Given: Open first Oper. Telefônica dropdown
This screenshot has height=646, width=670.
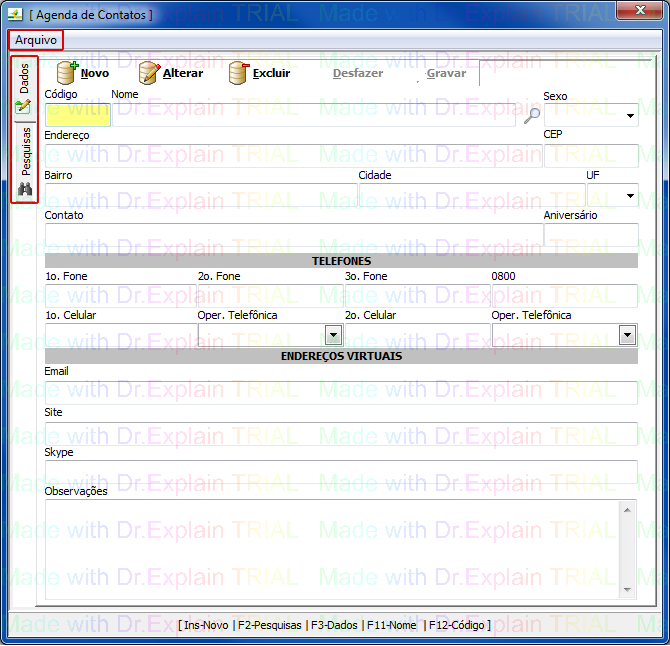Looking at the screenshot, I should coord(333,335).
